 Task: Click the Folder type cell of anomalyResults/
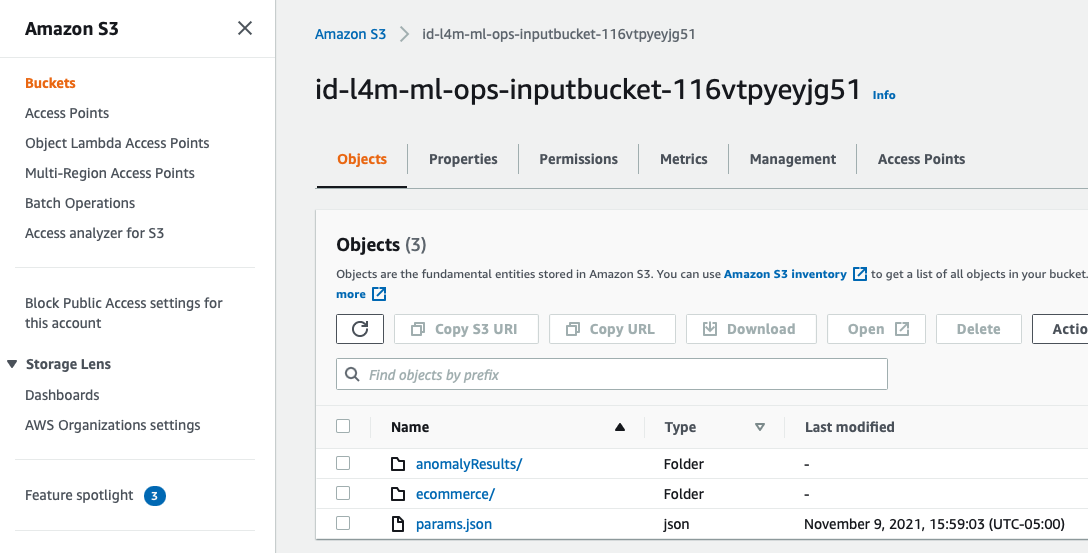pos(683,464)
